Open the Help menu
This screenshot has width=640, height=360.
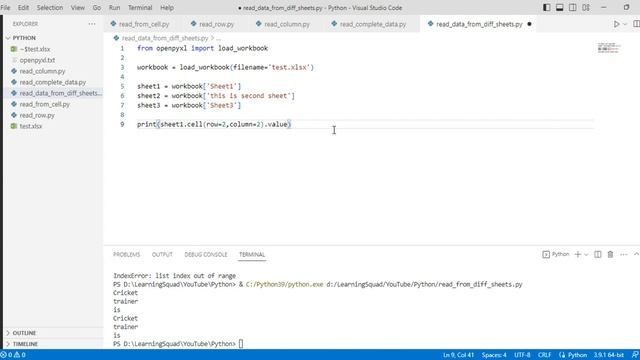[167, 7]
